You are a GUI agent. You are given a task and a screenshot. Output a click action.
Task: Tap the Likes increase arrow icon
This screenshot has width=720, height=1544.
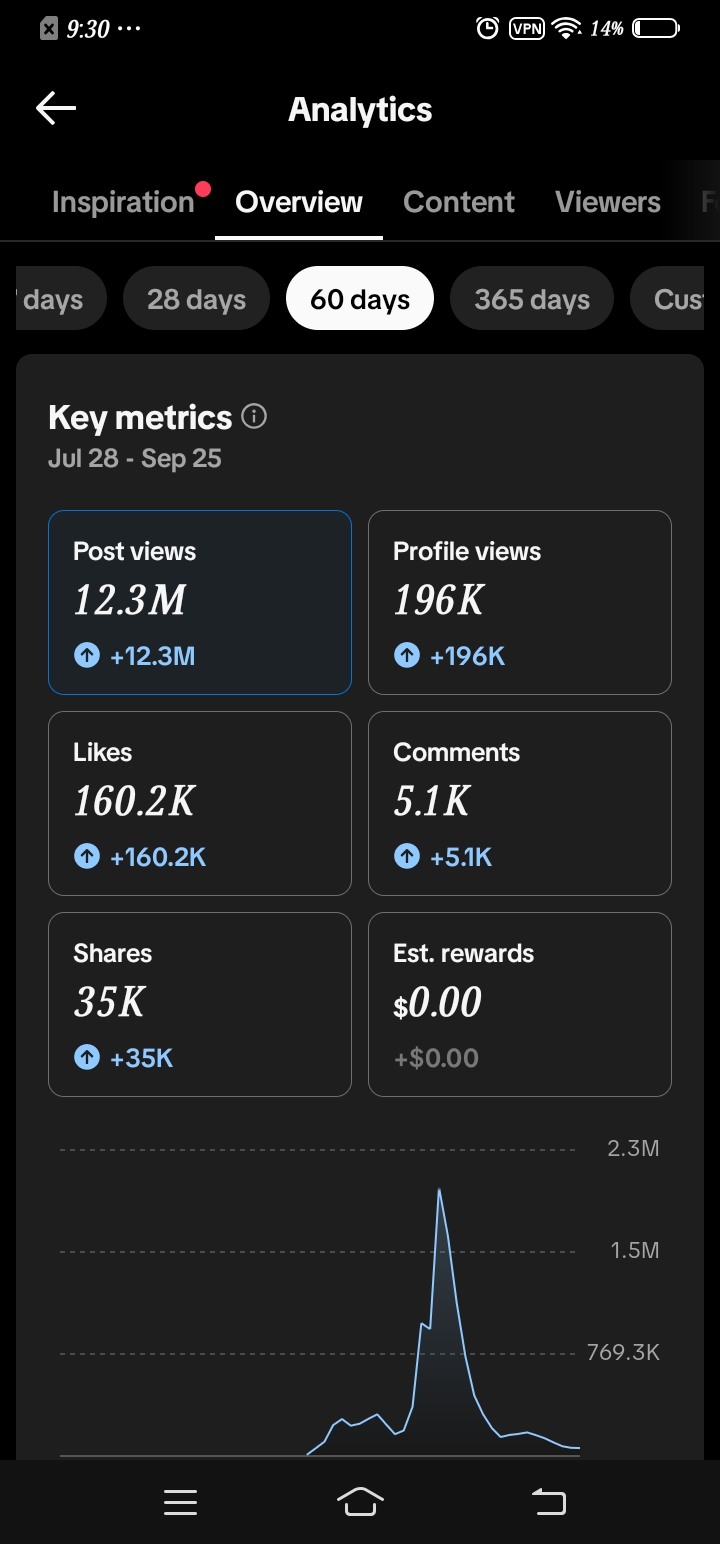pos(87,857)
